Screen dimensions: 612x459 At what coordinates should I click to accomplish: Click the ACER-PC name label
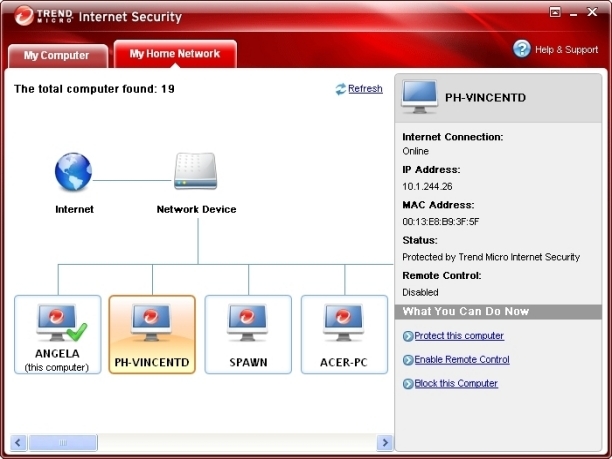pyautogui.click(x=343, y=363)
